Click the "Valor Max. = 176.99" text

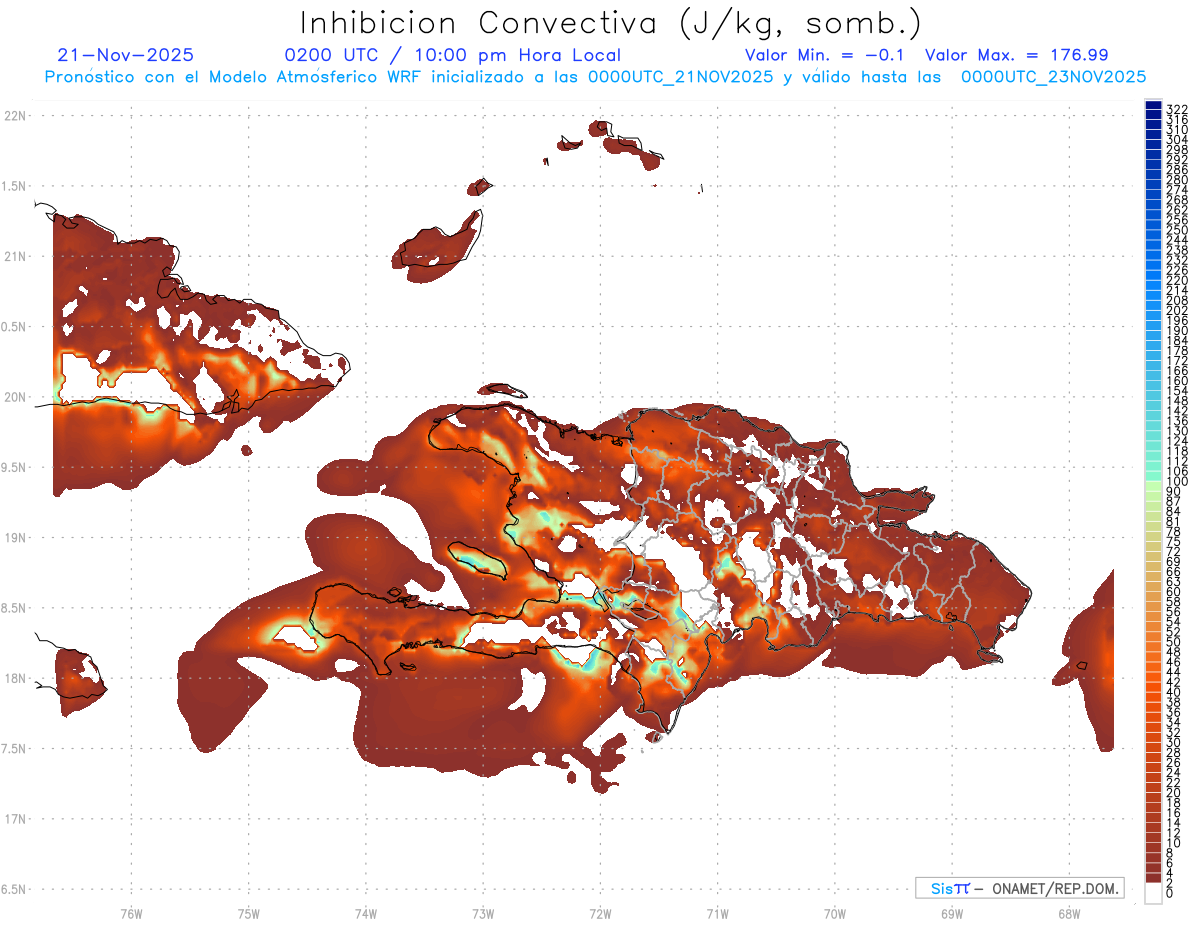[1016, 55]
